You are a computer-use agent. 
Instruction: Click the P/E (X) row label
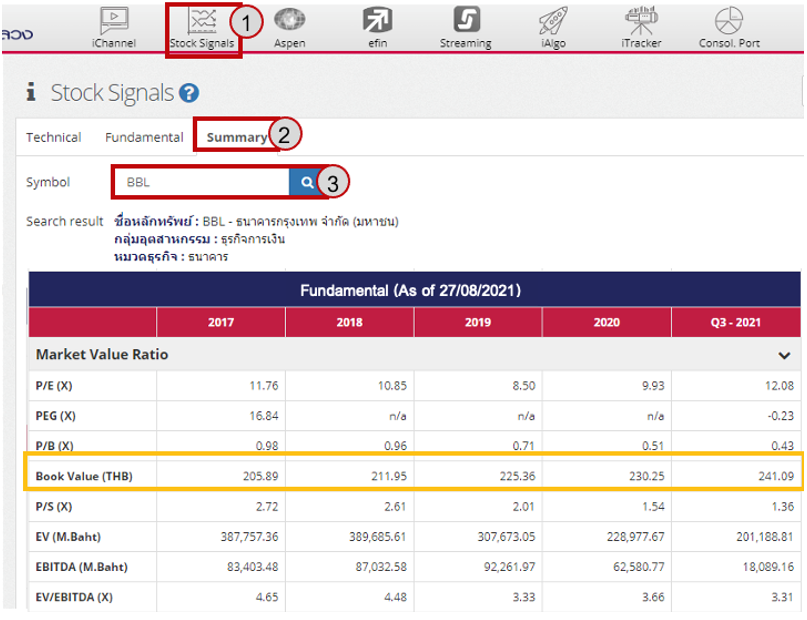pyautogui.click(x=56, y=385)
